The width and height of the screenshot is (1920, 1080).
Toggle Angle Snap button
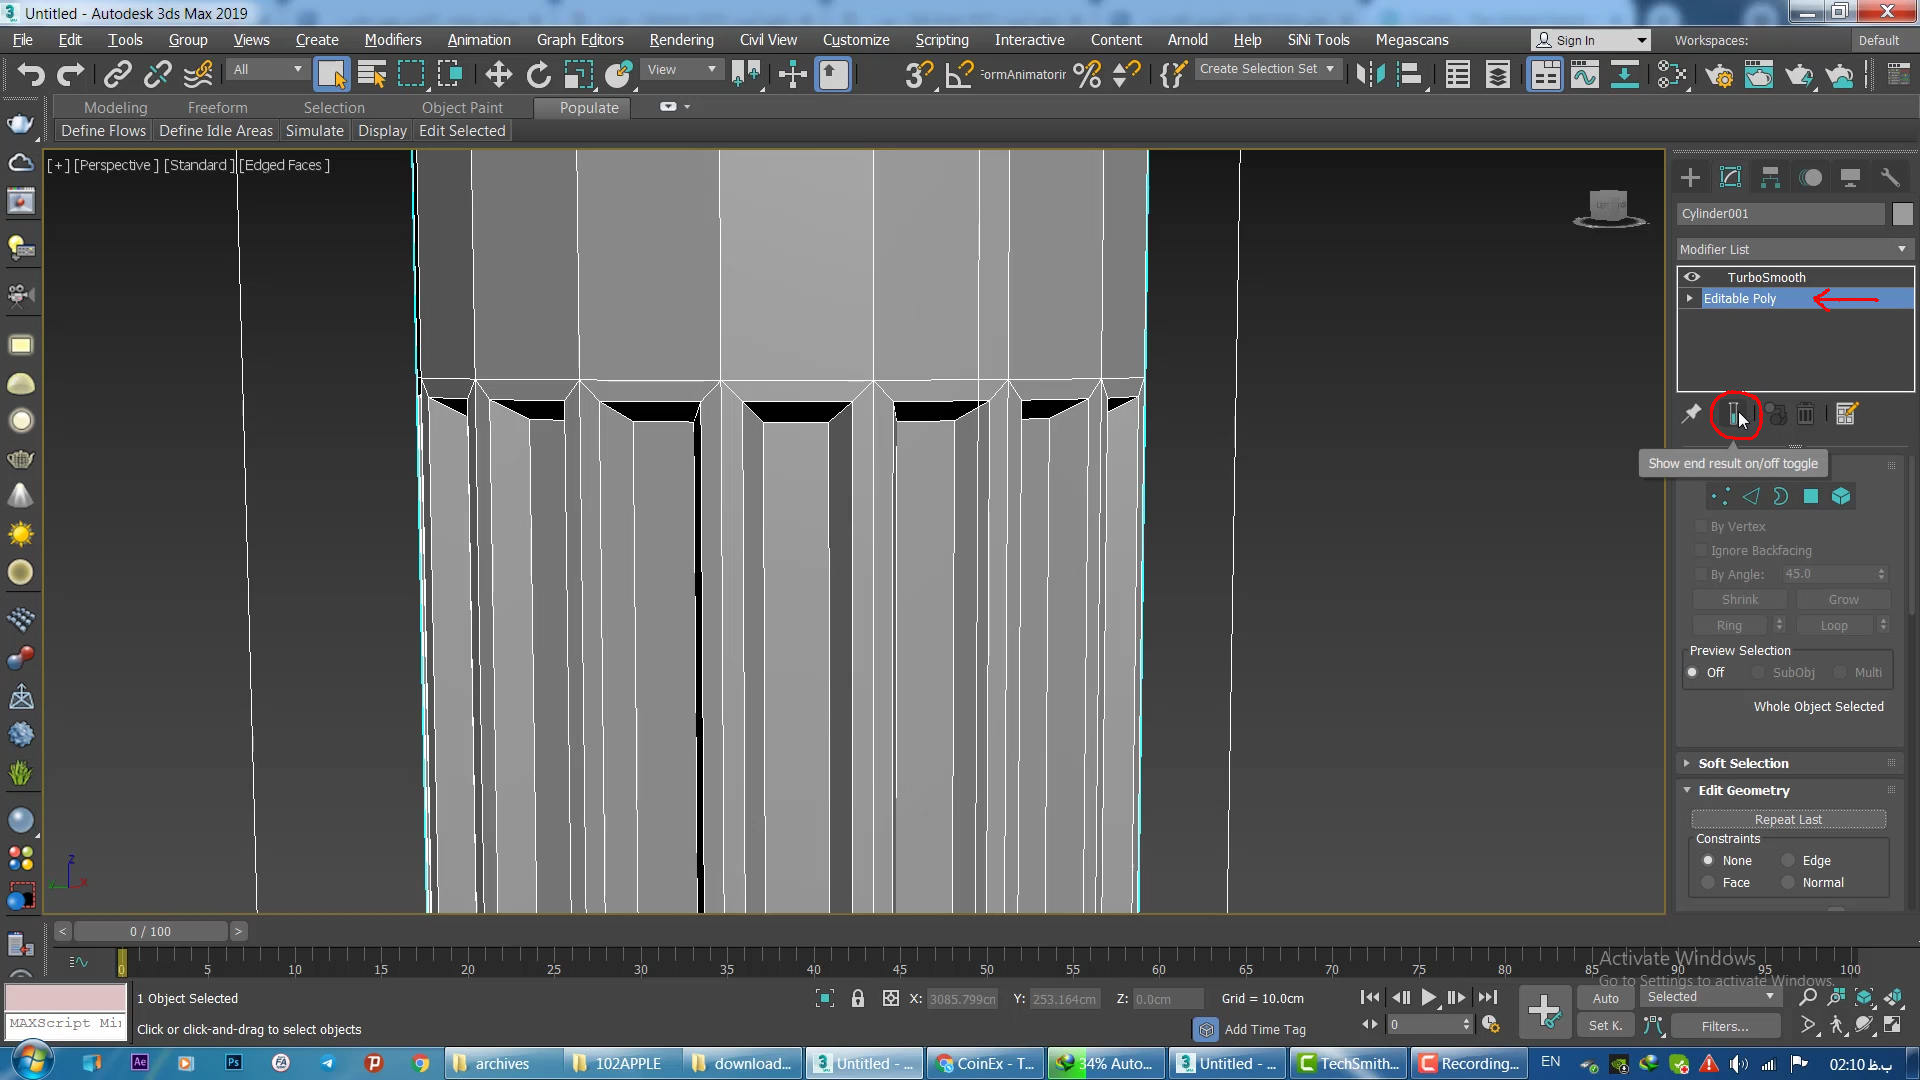pos(959,75)
